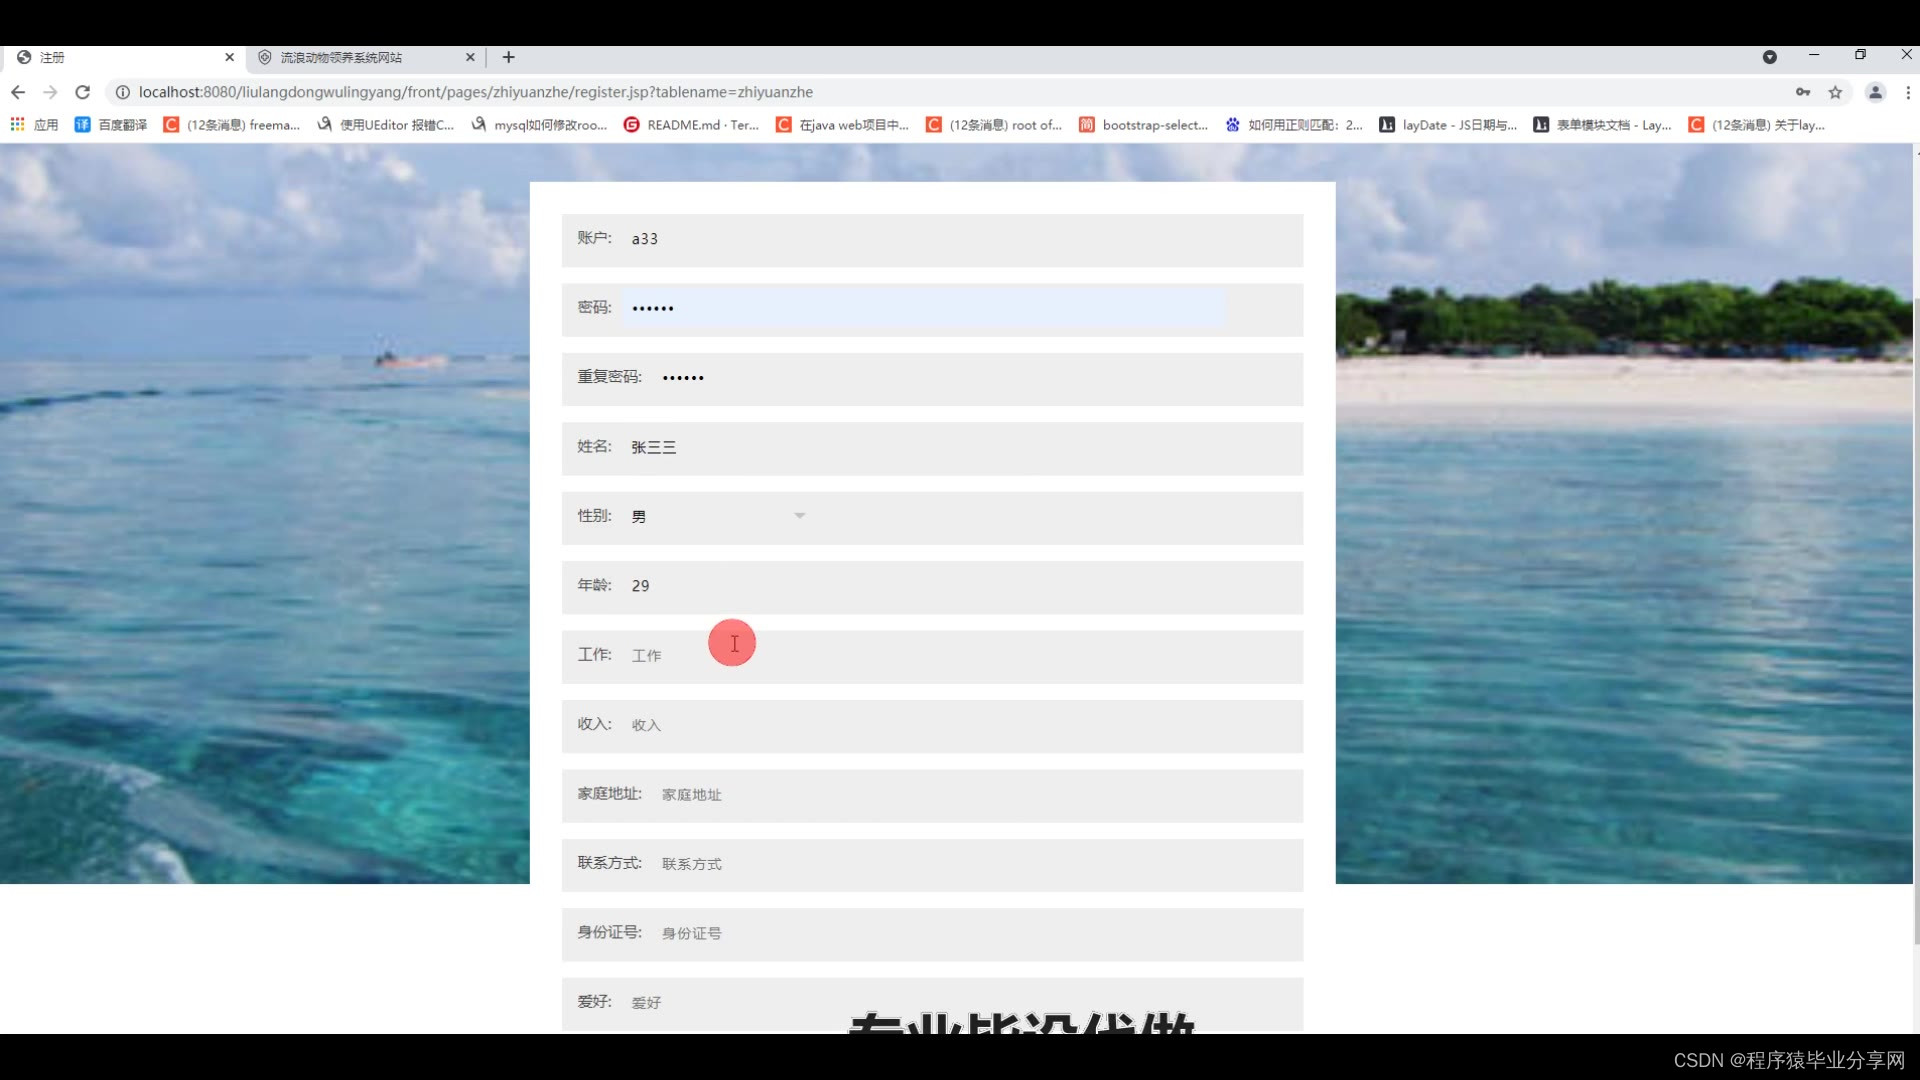The height and width of the screenshot is (1080, 1920).
Task: Reload the registration page
Action: (83, 92)
